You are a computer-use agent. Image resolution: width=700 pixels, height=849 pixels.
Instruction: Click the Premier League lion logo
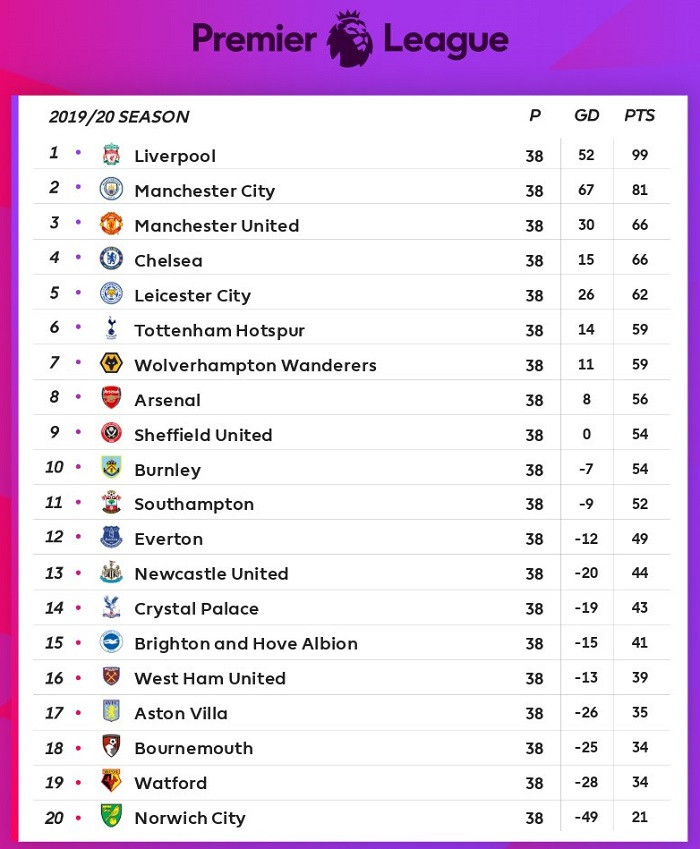(x=350, y=38)
